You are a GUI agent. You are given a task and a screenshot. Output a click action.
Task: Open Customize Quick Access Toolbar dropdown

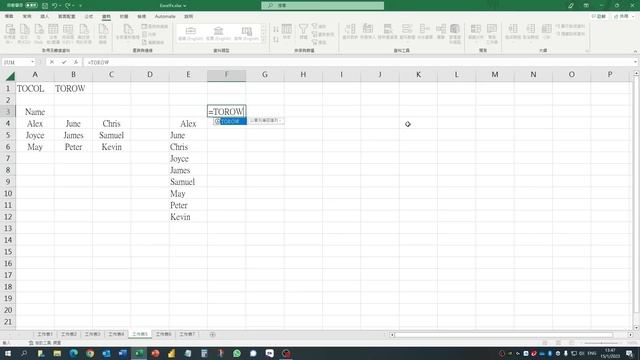[x=80, y=6]
